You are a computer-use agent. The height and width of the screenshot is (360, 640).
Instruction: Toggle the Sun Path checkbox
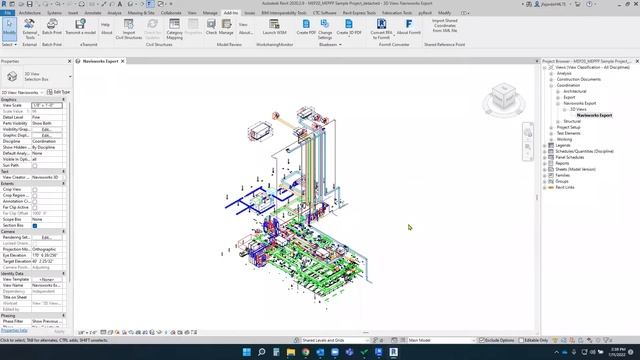35,166
